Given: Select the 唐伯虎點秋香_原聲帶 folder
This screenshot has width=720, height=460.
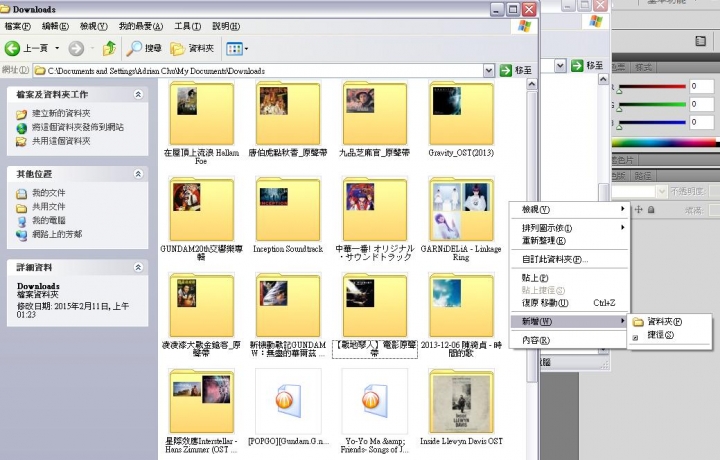Looking at the screenshot, I should tap(287, 114).
